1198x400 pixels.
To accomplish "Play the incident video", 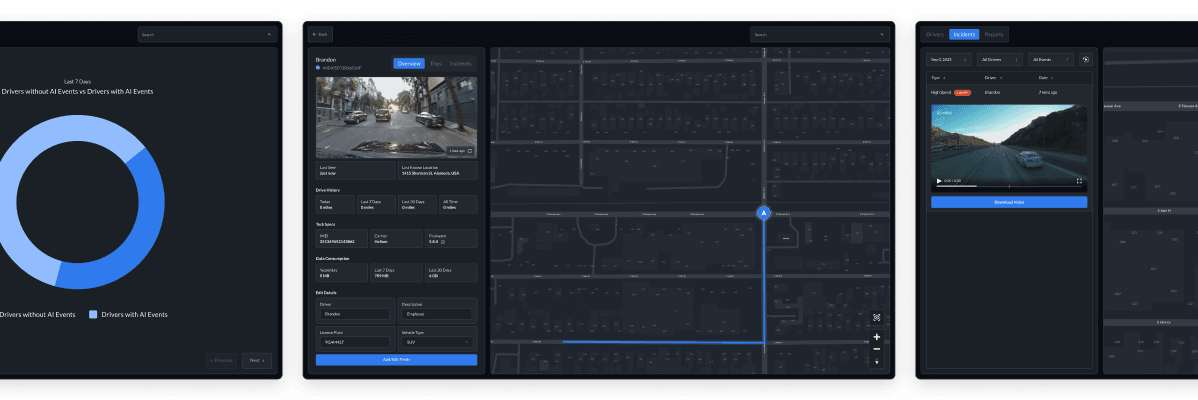I will (939, 181).
